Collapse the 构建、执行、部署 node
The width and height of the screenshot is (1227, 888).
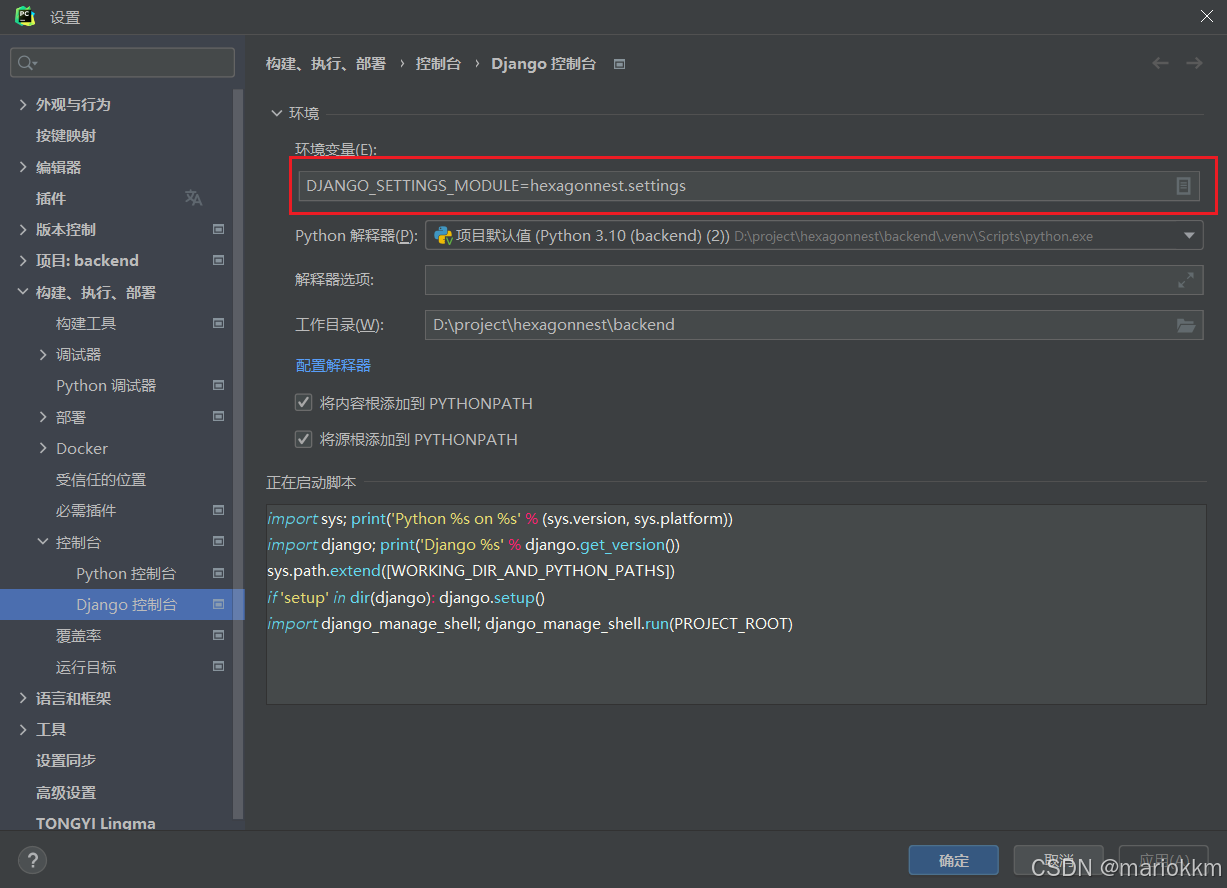[23, 292]
